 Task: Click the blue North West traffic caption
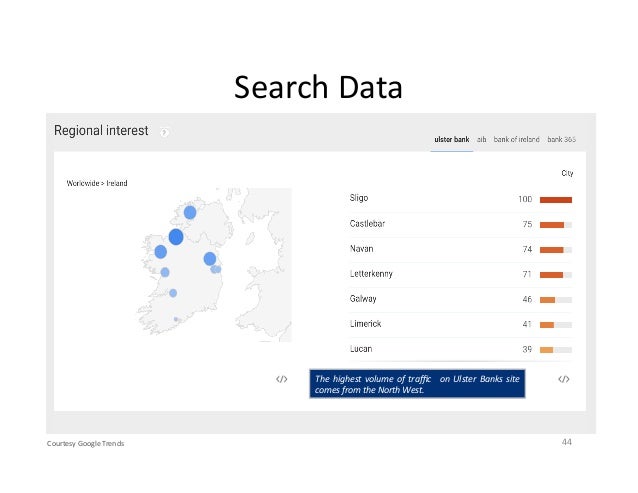pos(417,384)
